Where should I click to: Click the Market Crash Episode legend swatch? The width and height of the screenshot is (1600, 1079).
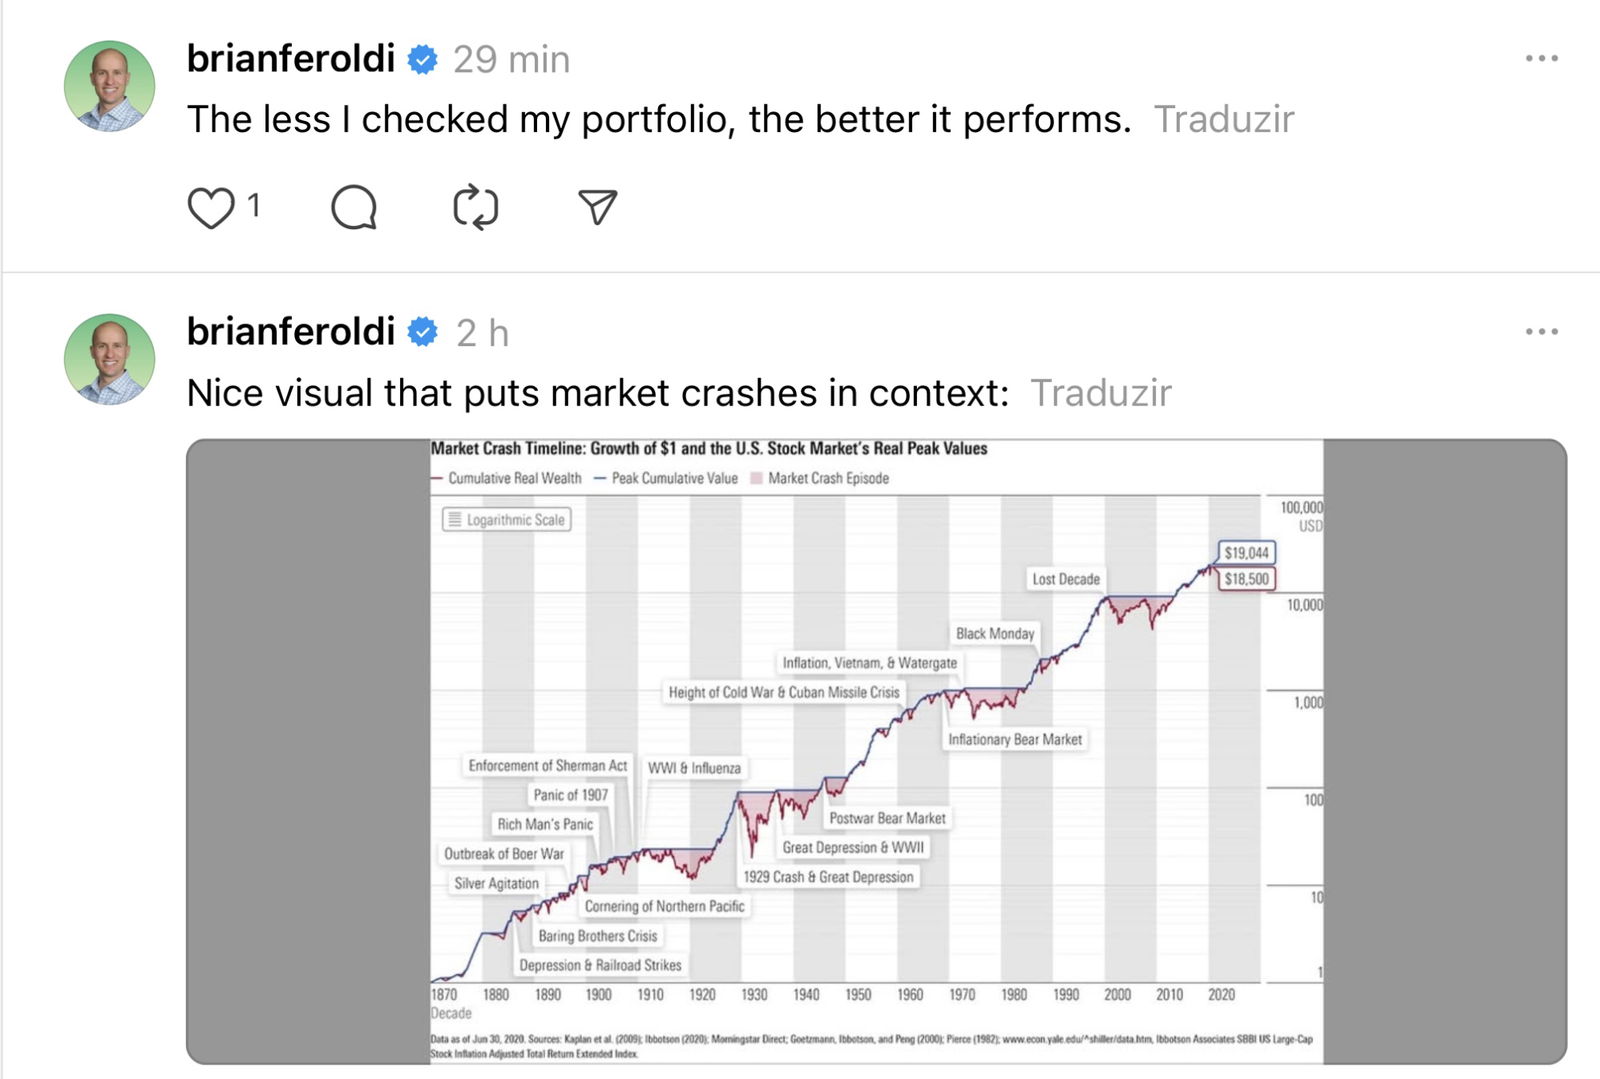pos(757,478)
